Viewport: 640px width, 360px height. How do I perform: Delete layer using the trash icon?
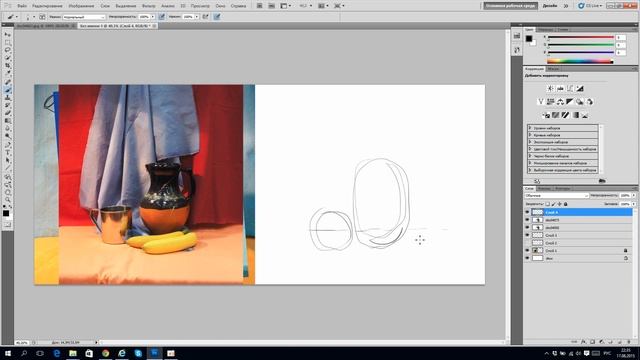click(629, 342)
